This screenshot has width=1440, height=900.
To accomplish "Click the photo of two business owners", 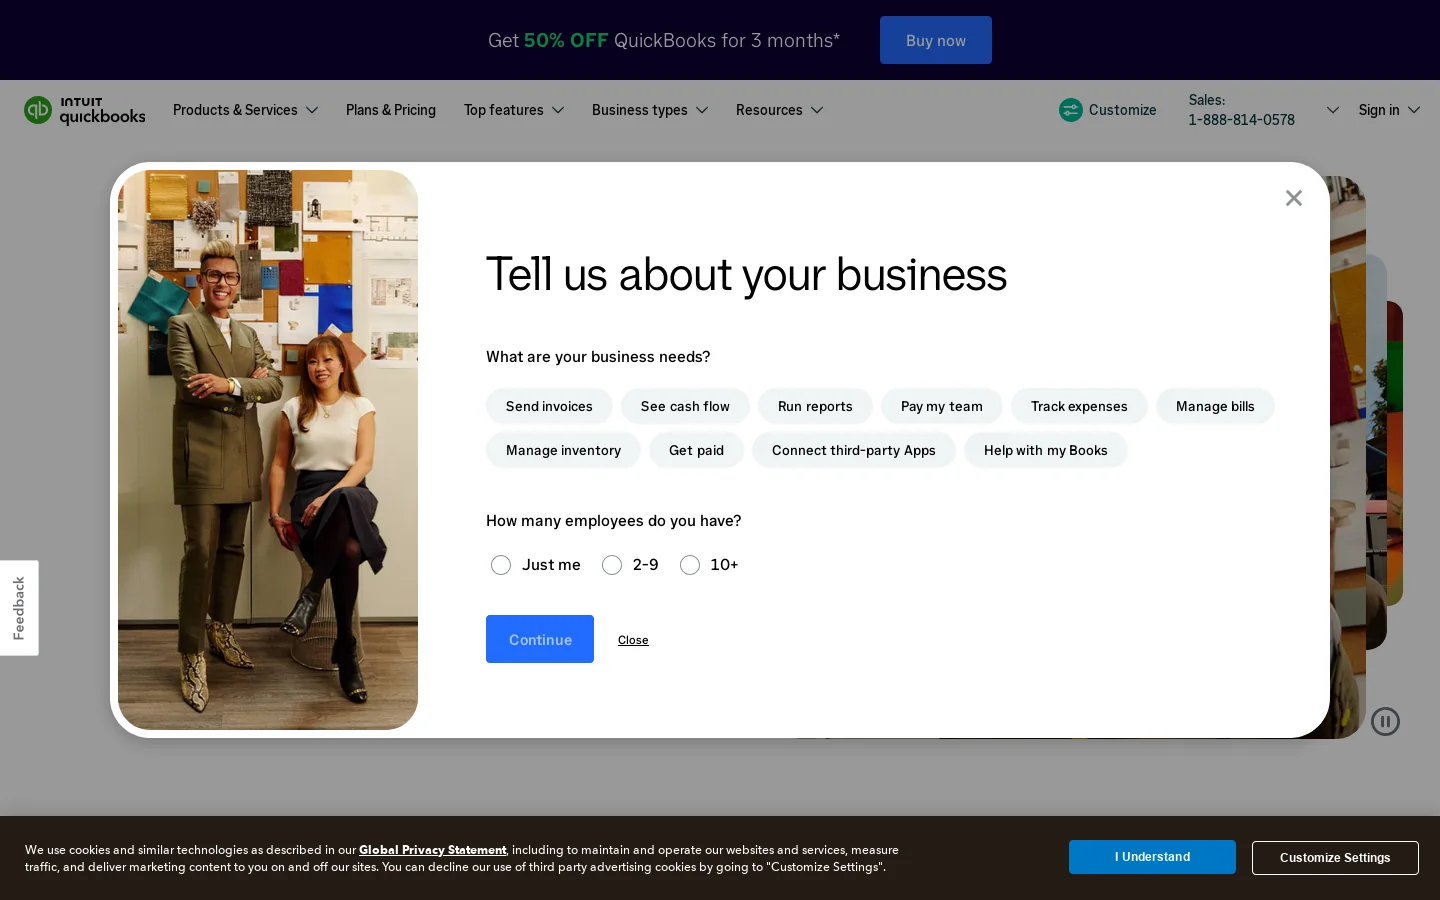I will click(268, 450).
